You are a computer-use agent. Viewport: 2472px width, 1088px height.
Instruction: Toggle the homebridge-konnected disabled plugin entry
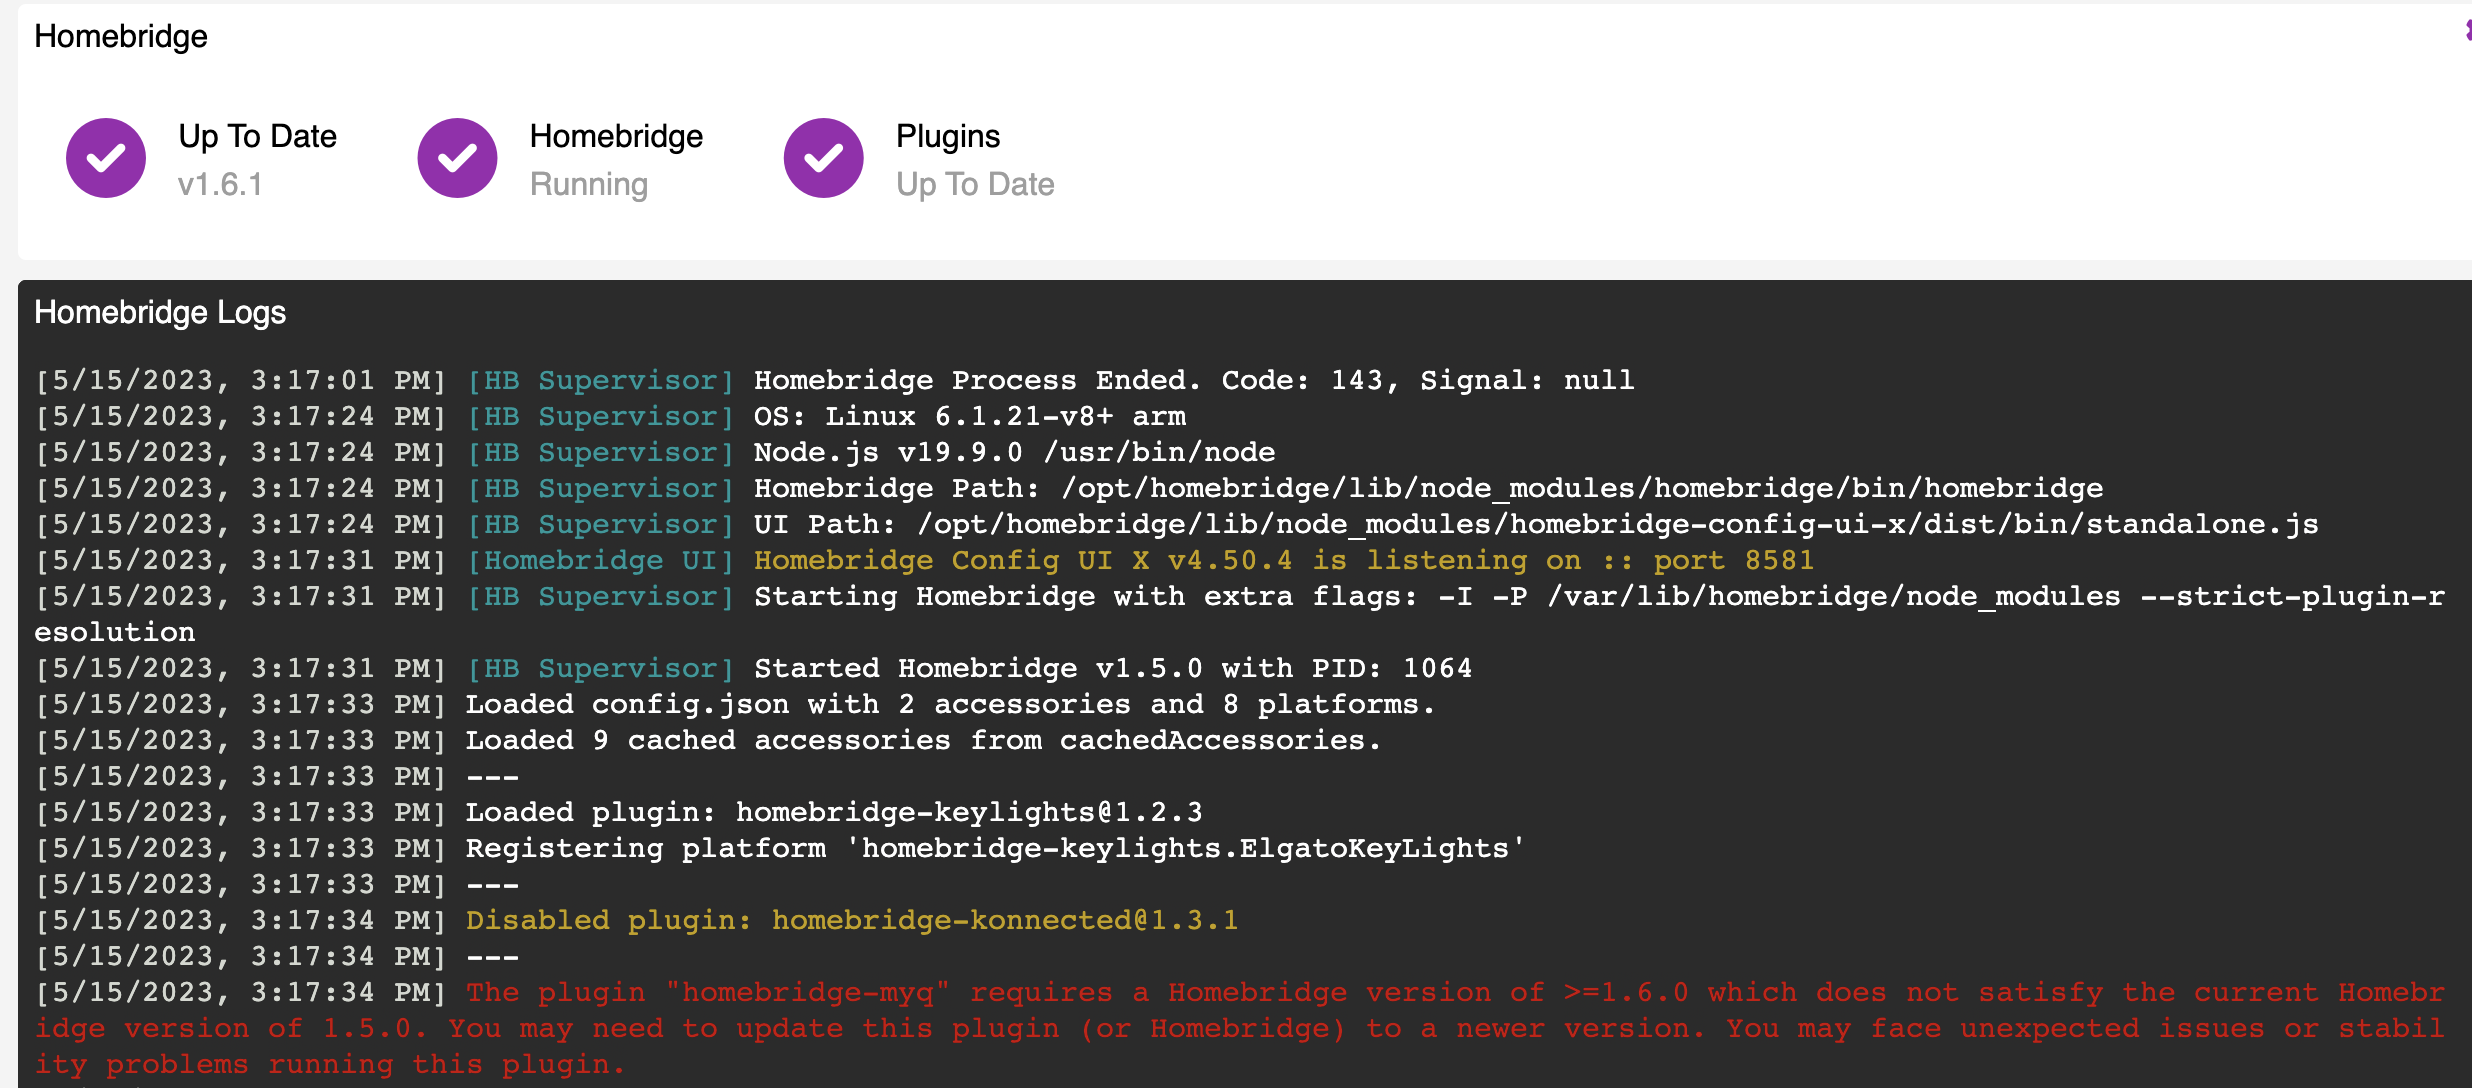[x=851, y=919]
